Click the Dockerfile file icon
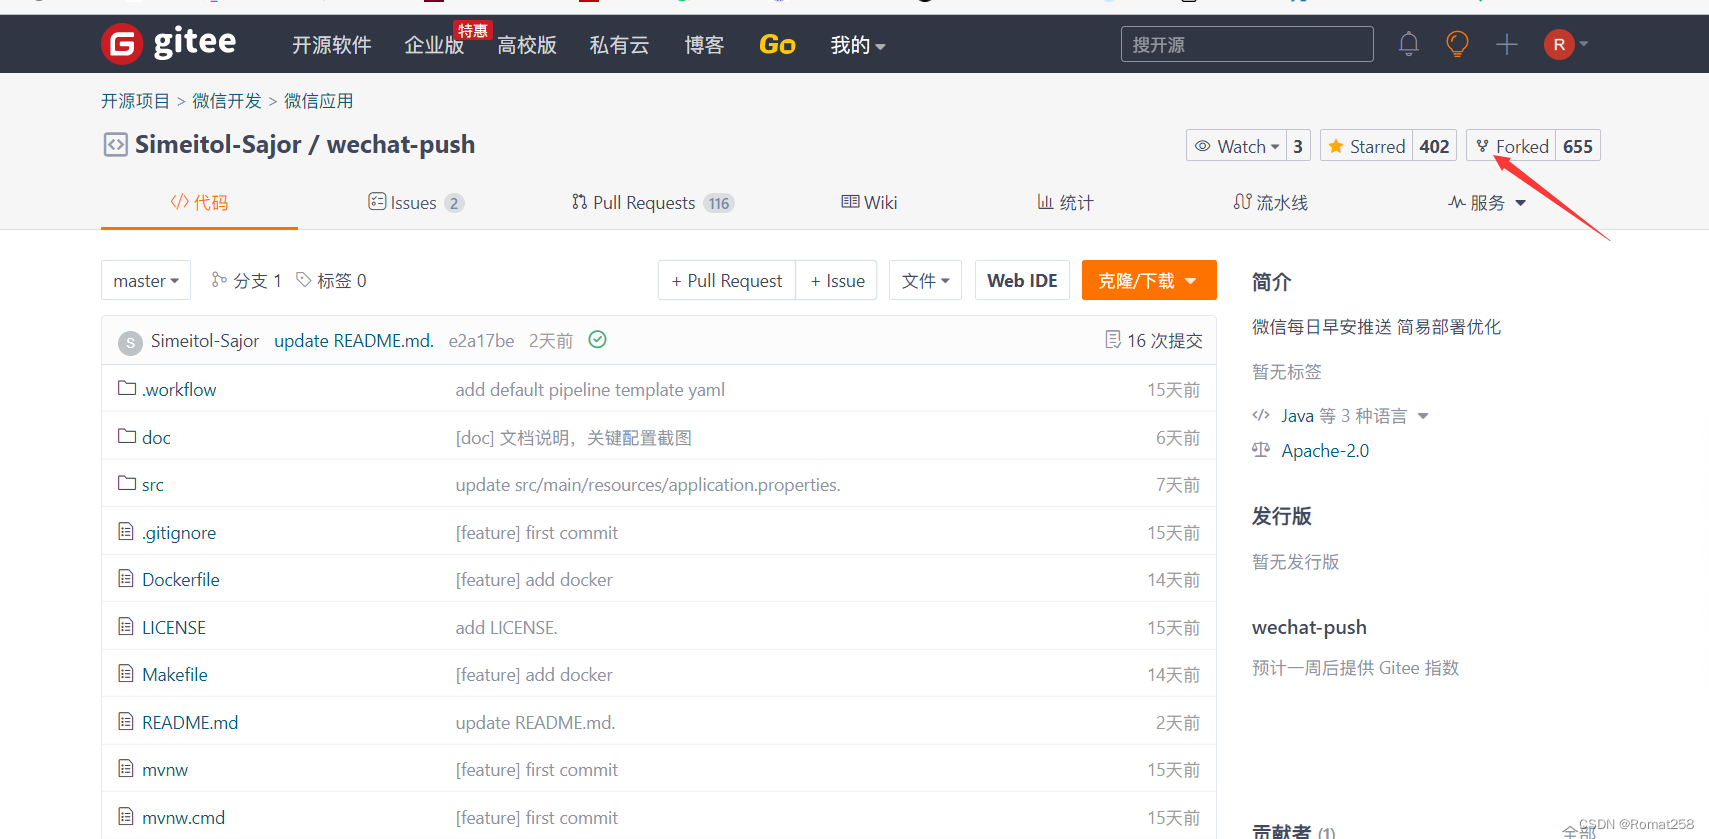1709x839 pixels. (126, 578)
